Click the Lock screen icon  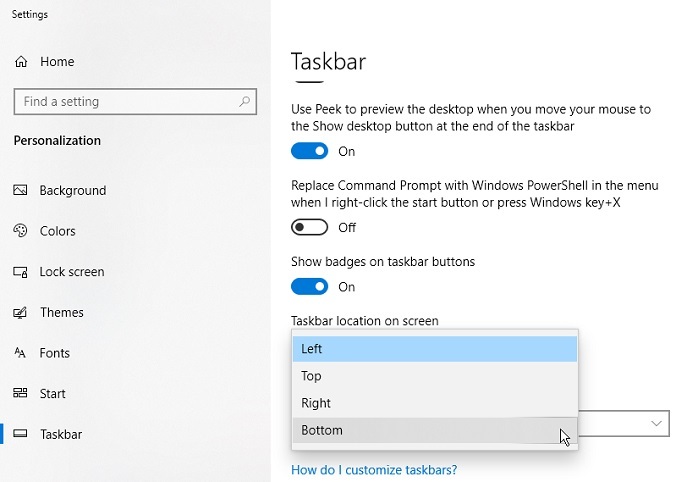[20, 271]
